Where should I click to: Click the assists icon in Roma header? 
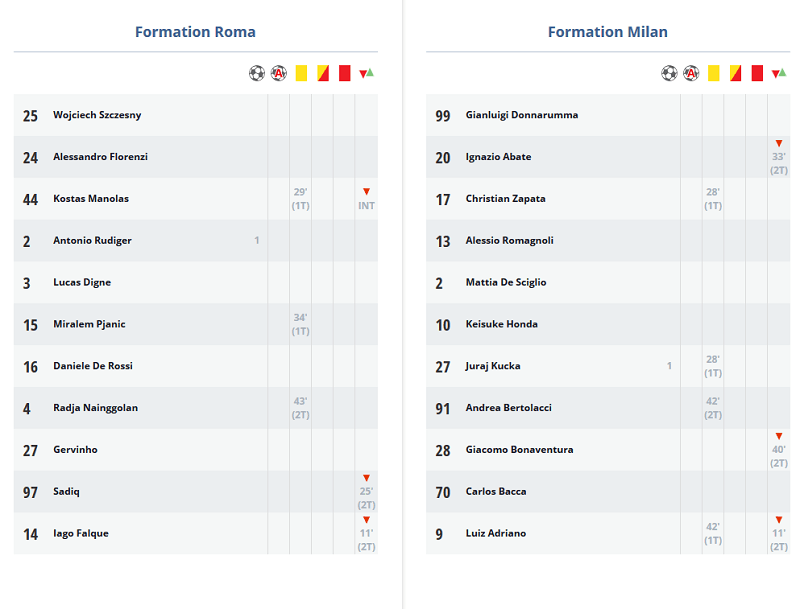279,73
